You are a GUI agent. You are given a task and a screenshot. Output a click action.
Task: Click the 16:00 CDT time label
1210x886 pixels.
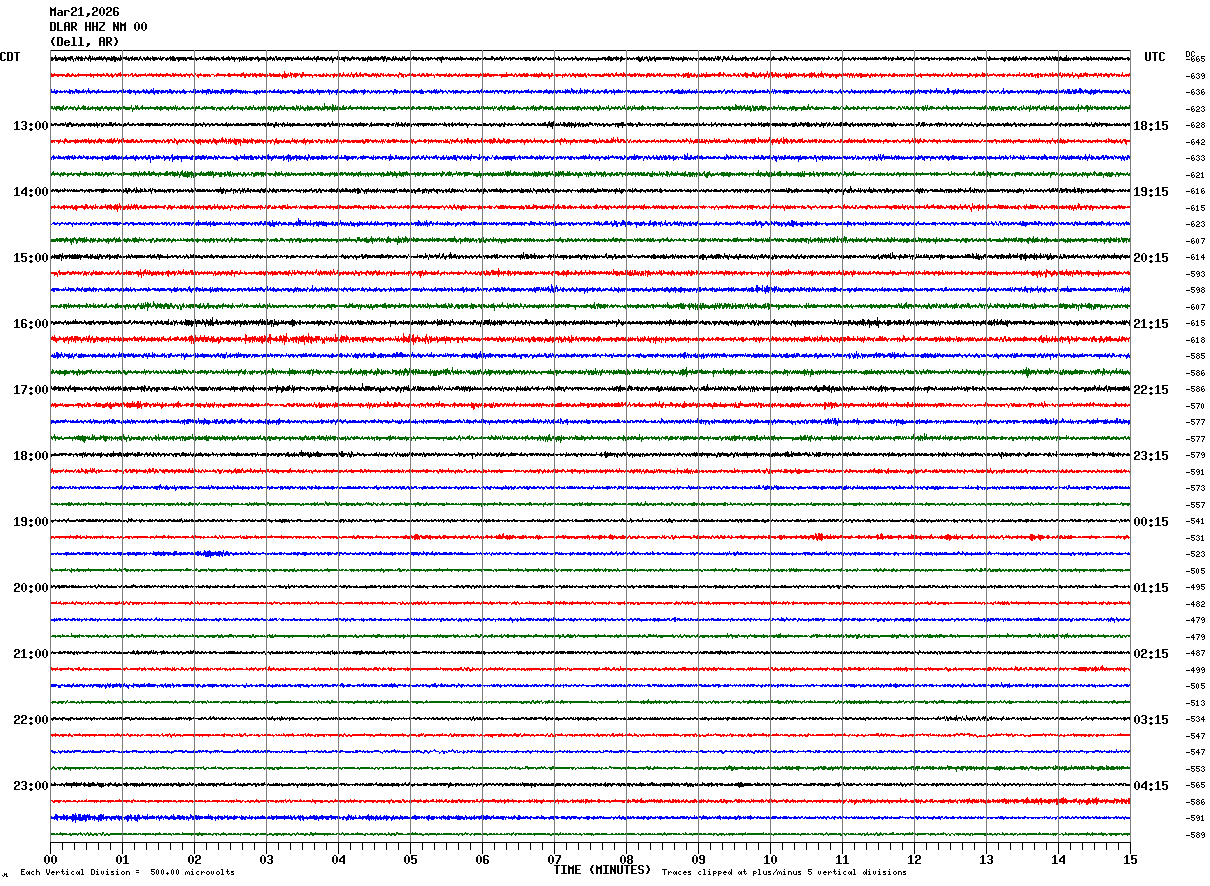coord(30,324)
